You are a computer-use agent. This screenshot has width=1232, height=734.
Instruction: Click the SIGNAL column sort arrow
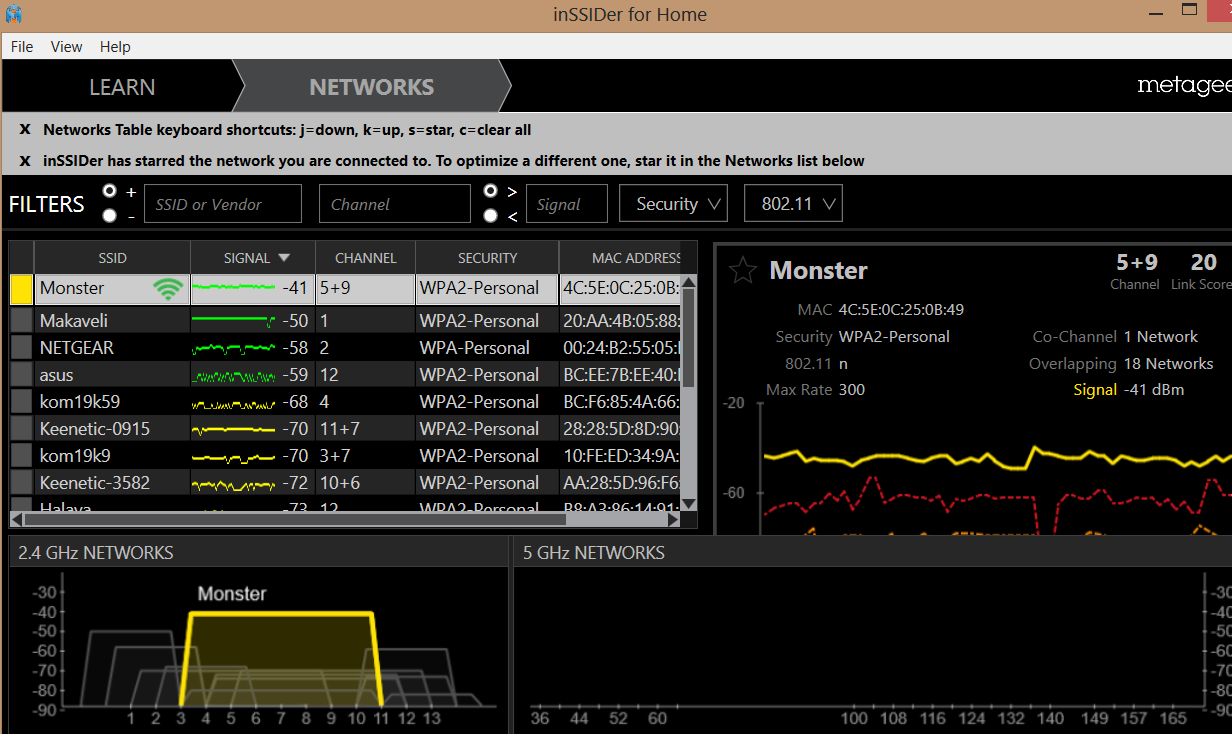[x=284, y=258]
